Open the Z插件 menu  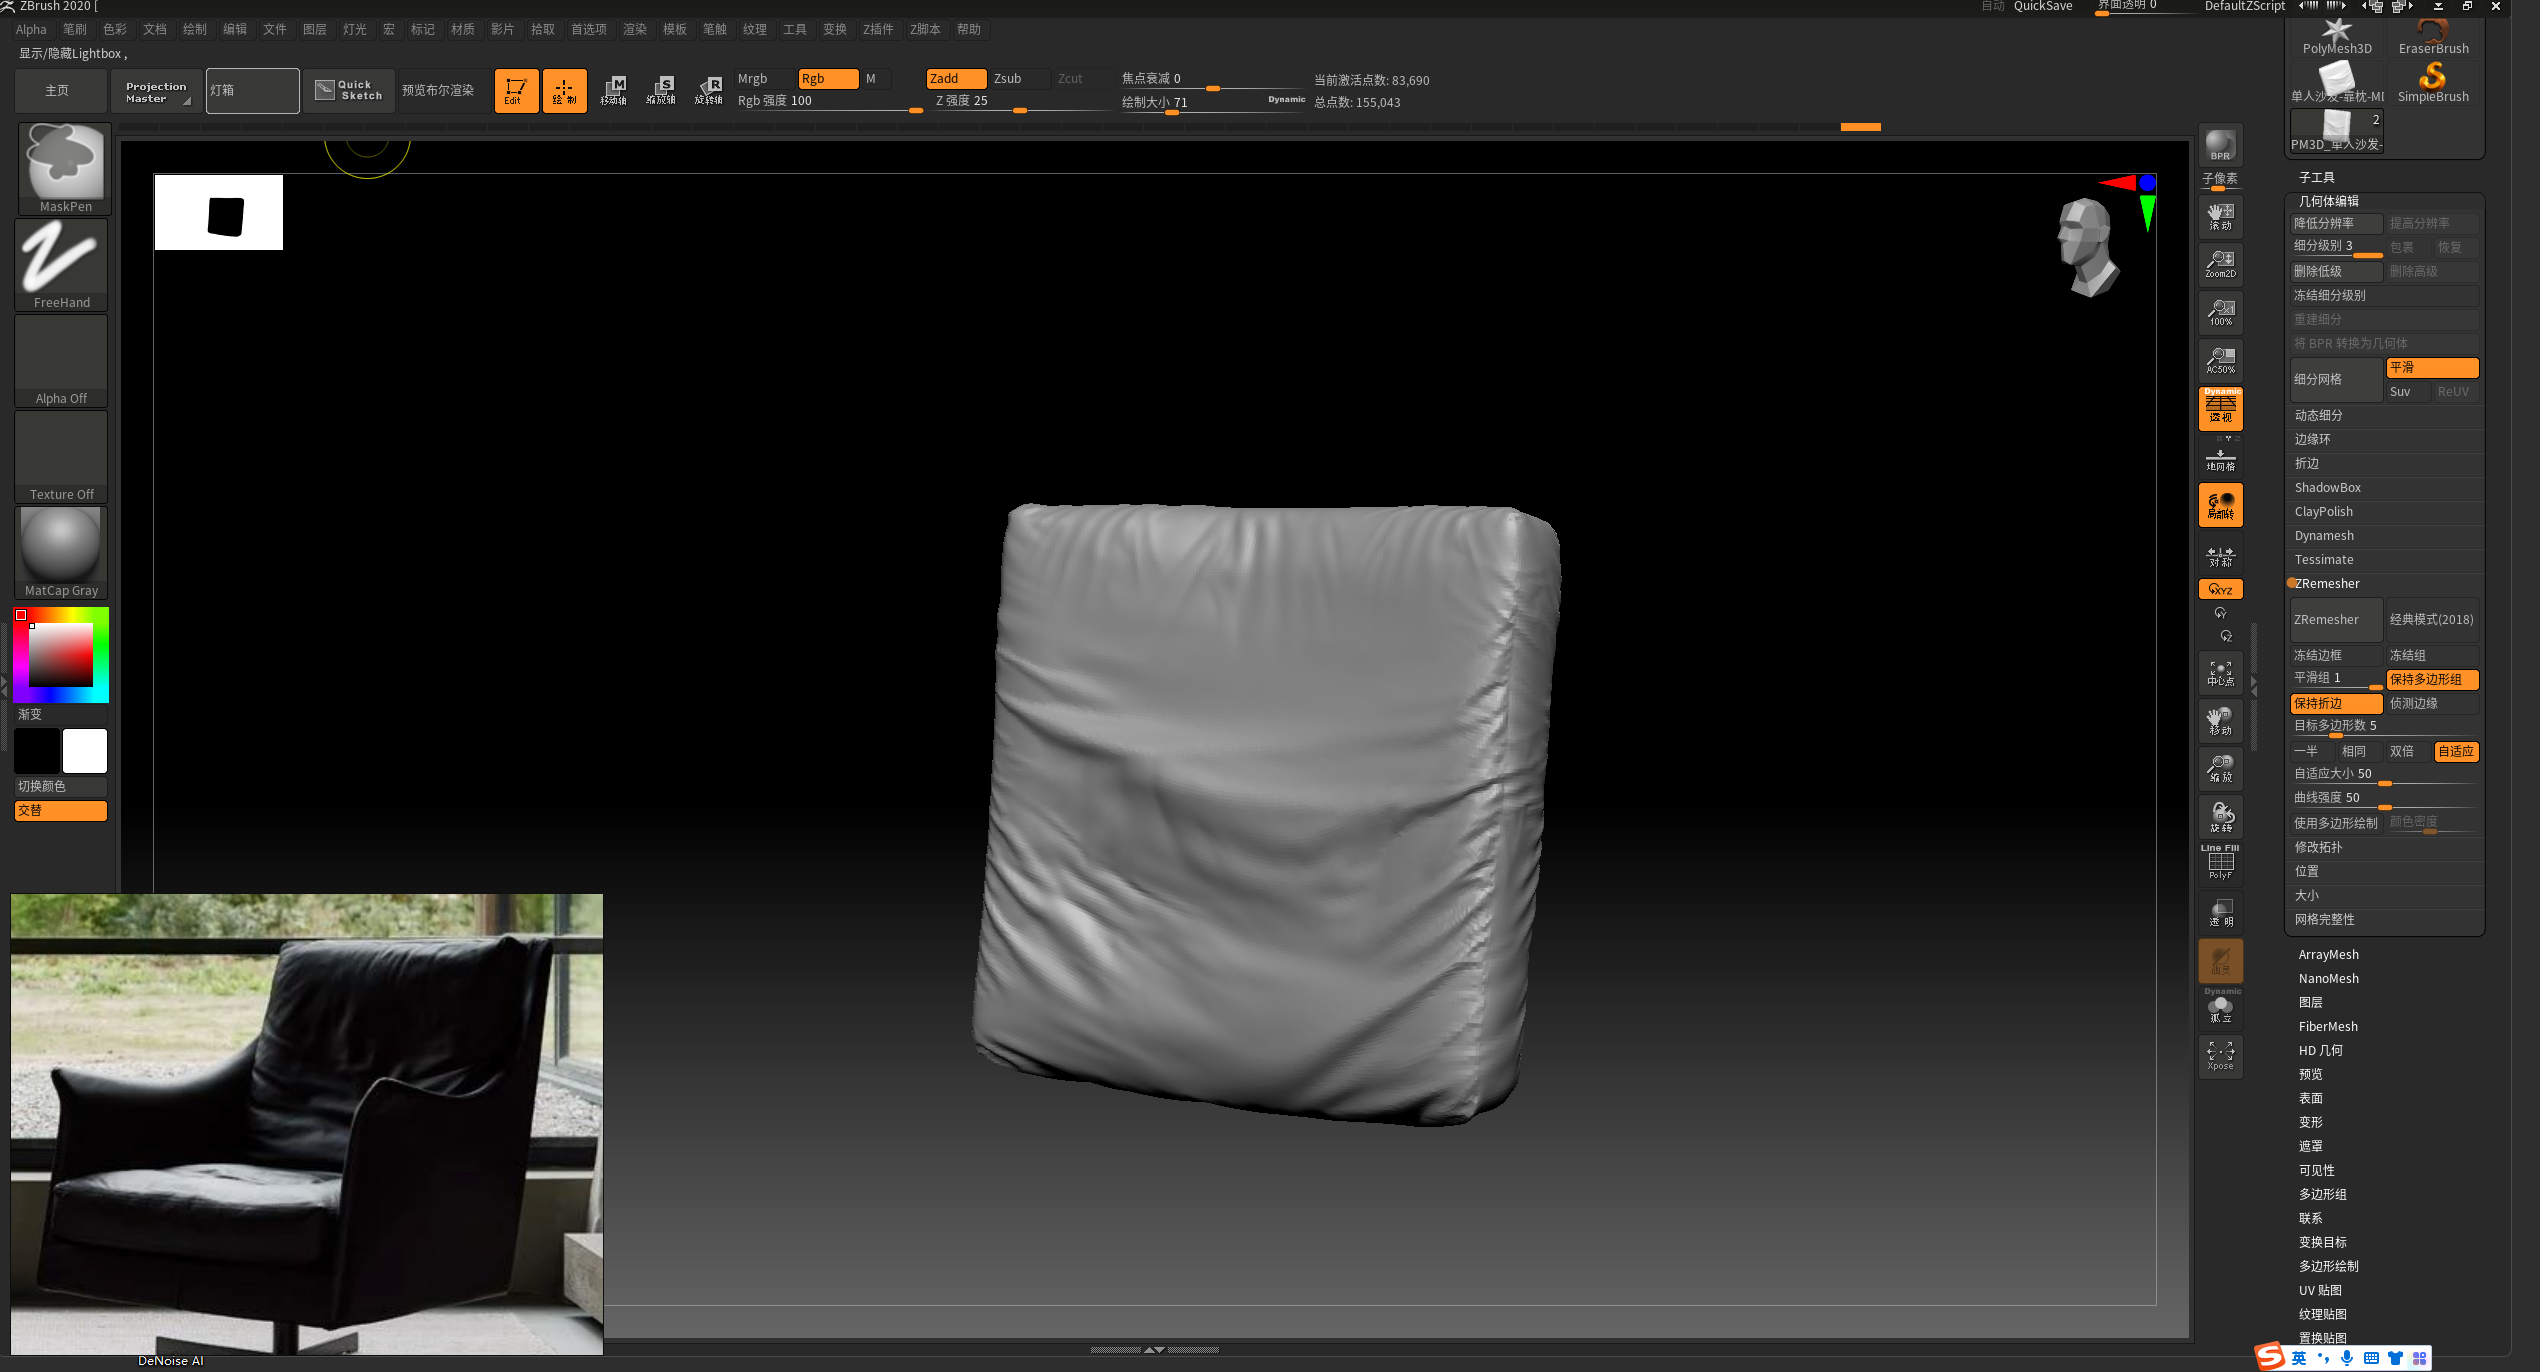(x=877, y=29)
